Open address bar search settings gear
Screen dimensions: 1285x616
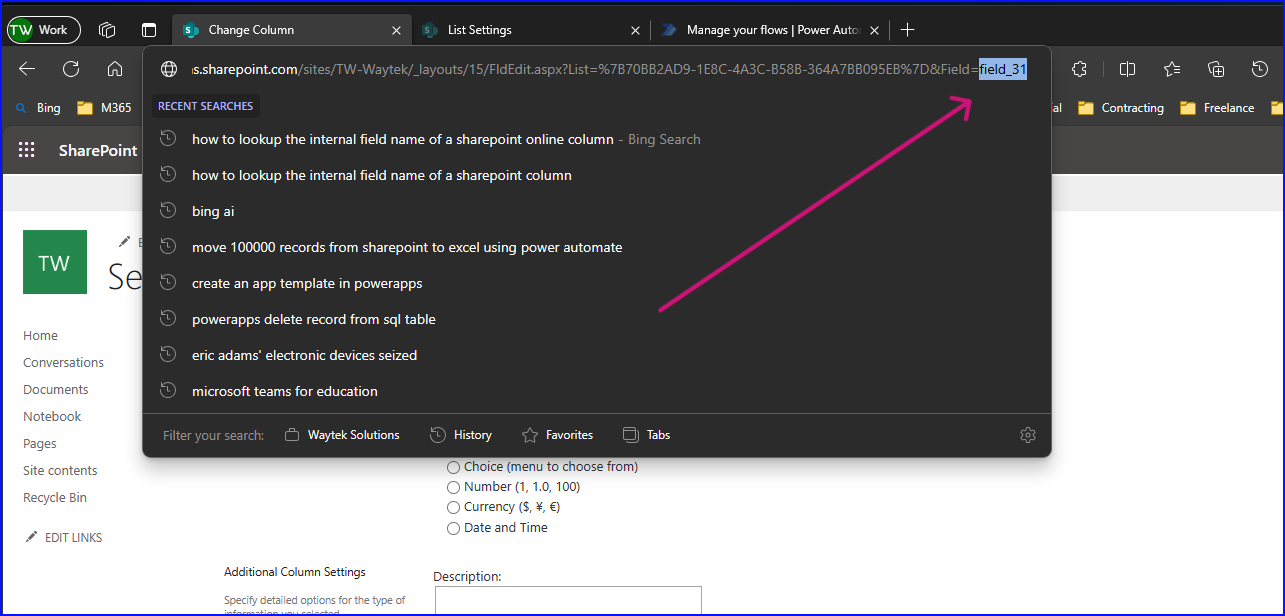[1028, 435]
